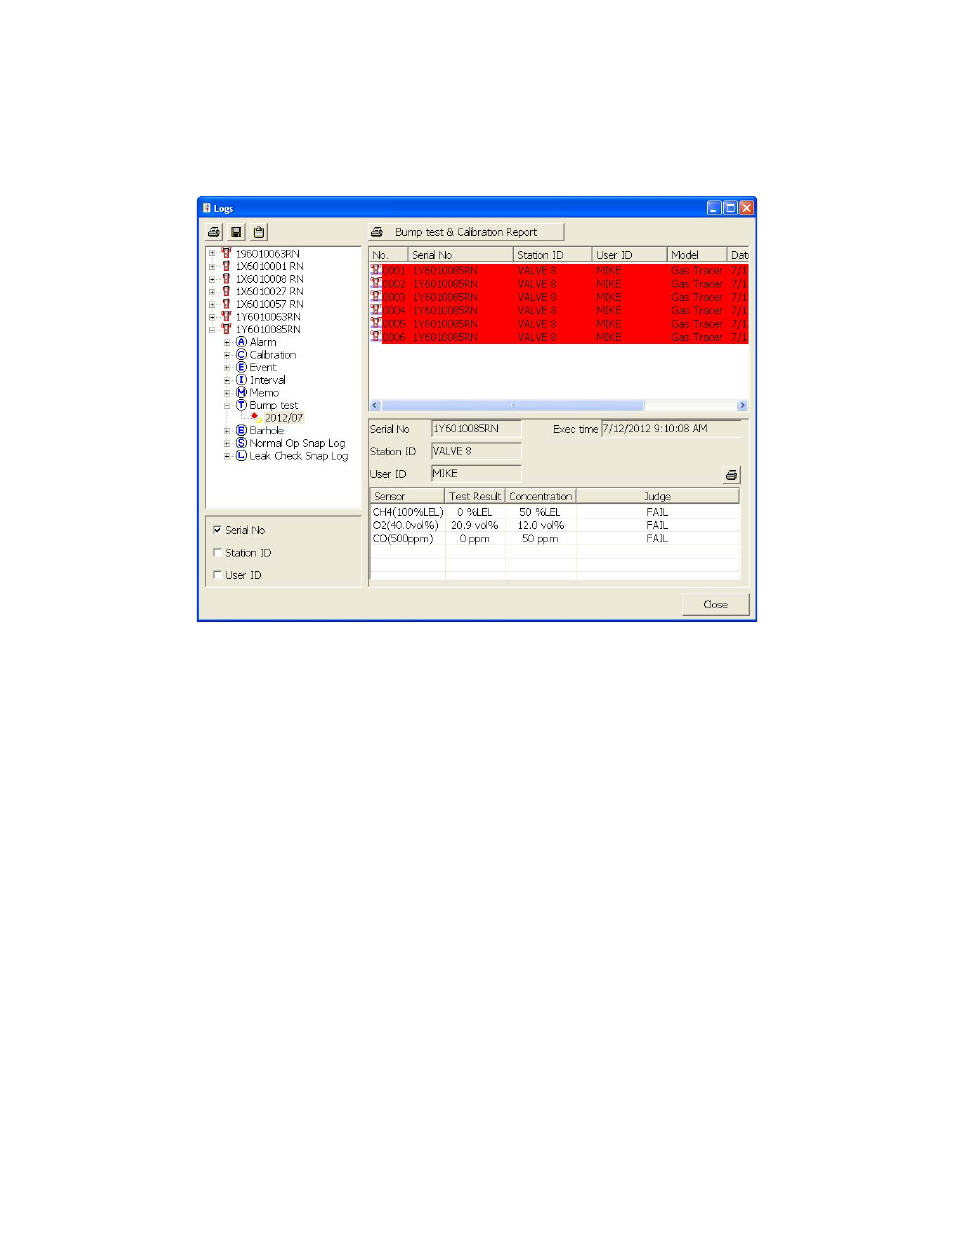954x1235 pixels.
Task: Select the Leak Check Snap Log item
Action: 299,456
